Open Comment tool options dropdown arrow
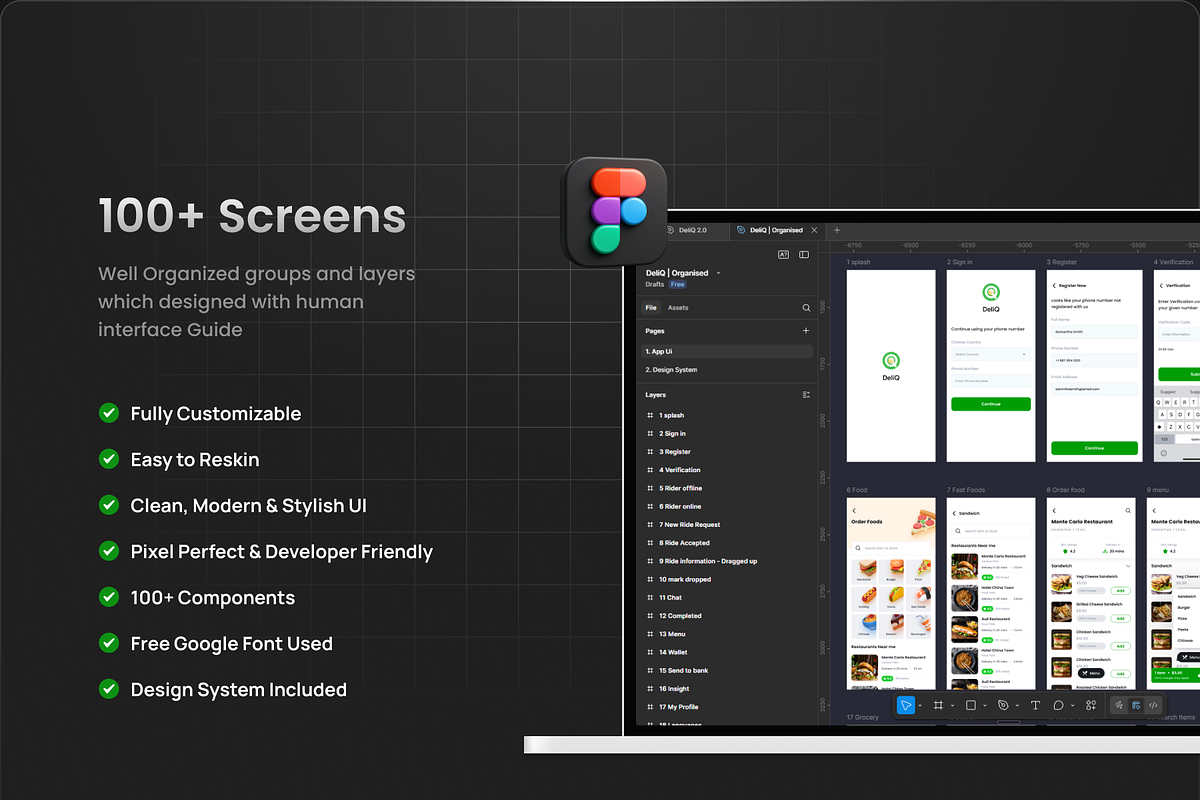This screenshot has height=800, width=1200. click(1073, 706)
